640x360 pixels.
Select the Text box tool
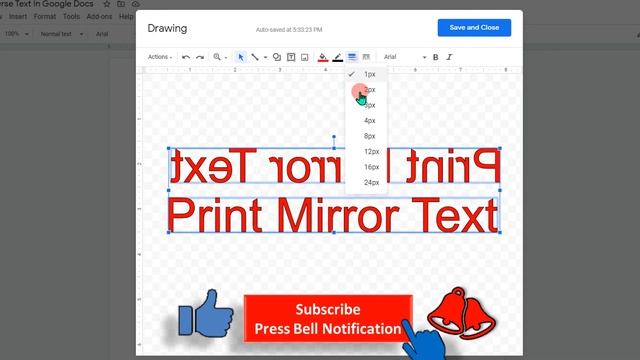291,57
